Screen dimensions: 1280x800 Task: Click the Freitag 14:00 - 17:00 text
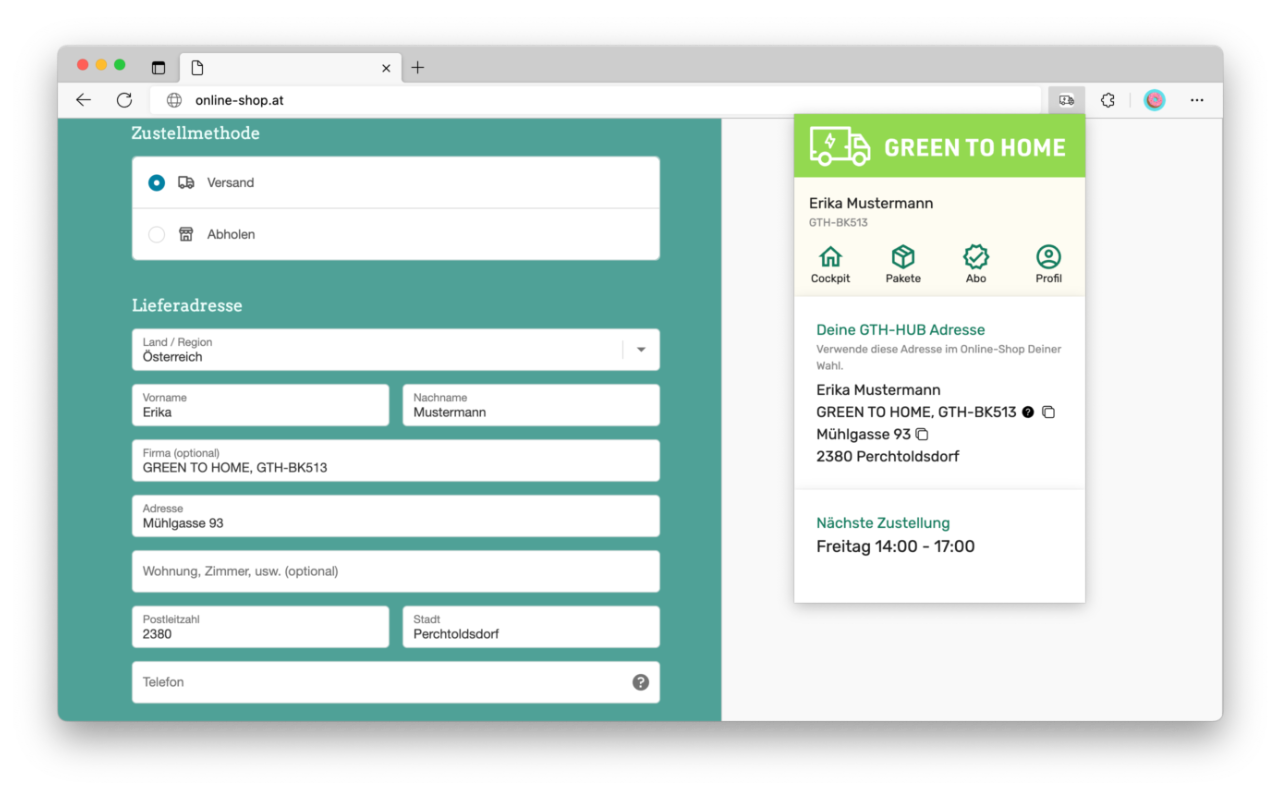(x=895, y=546)
